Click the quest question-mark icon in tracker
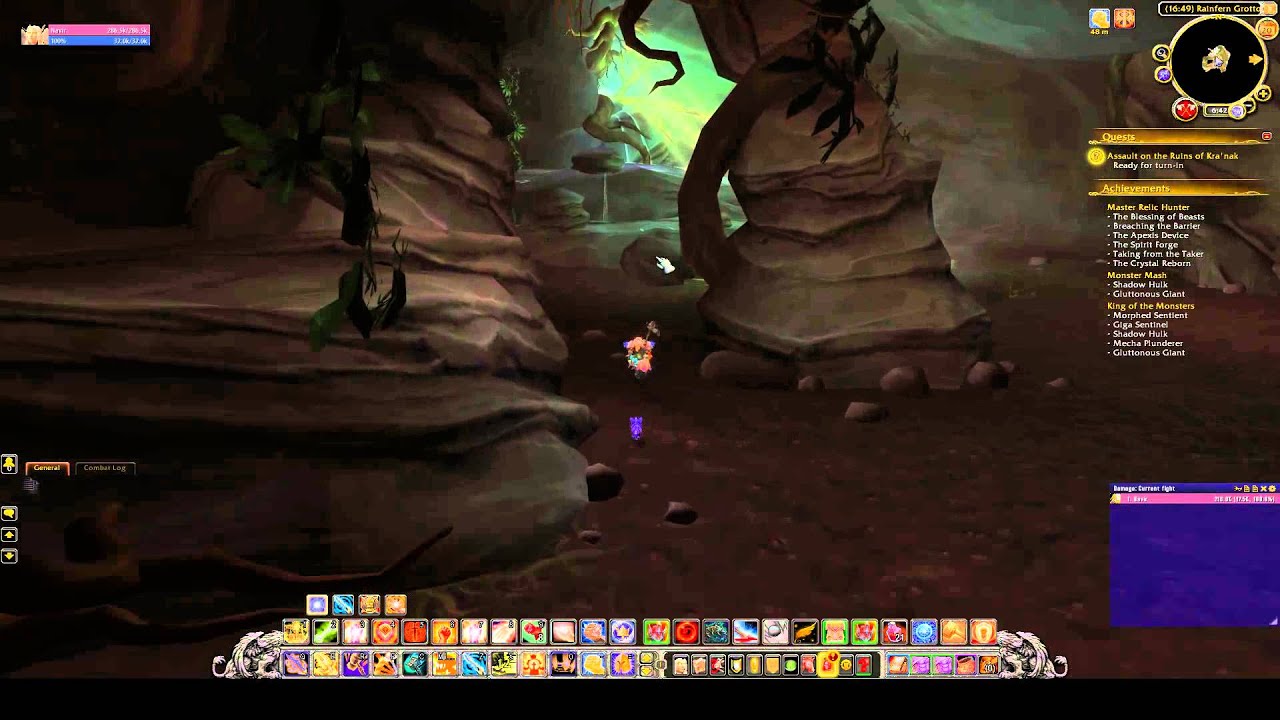Image resolution: width=1280 pixels, height=720 pixels. point(1096,156)
